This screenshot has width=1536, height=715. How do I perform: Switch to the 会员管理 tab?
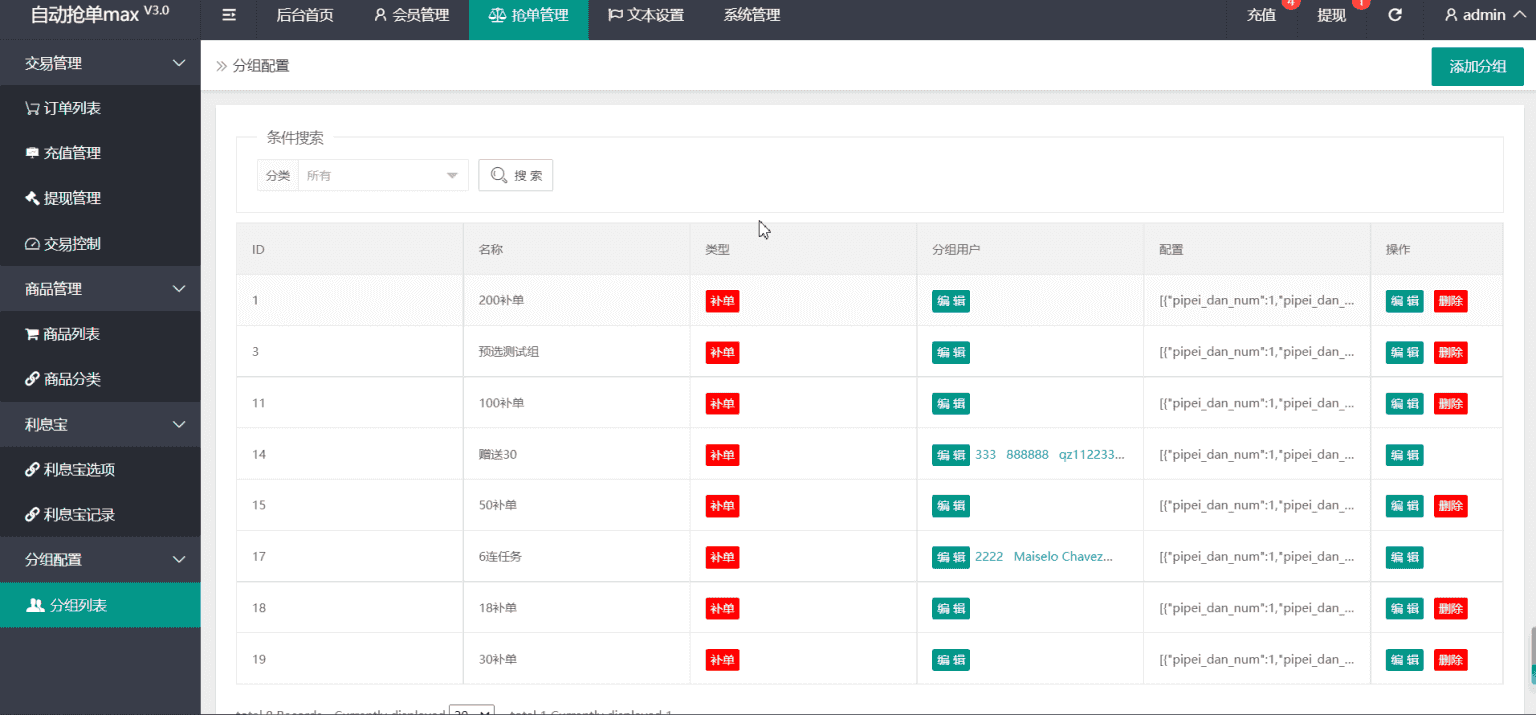(411, 15)
